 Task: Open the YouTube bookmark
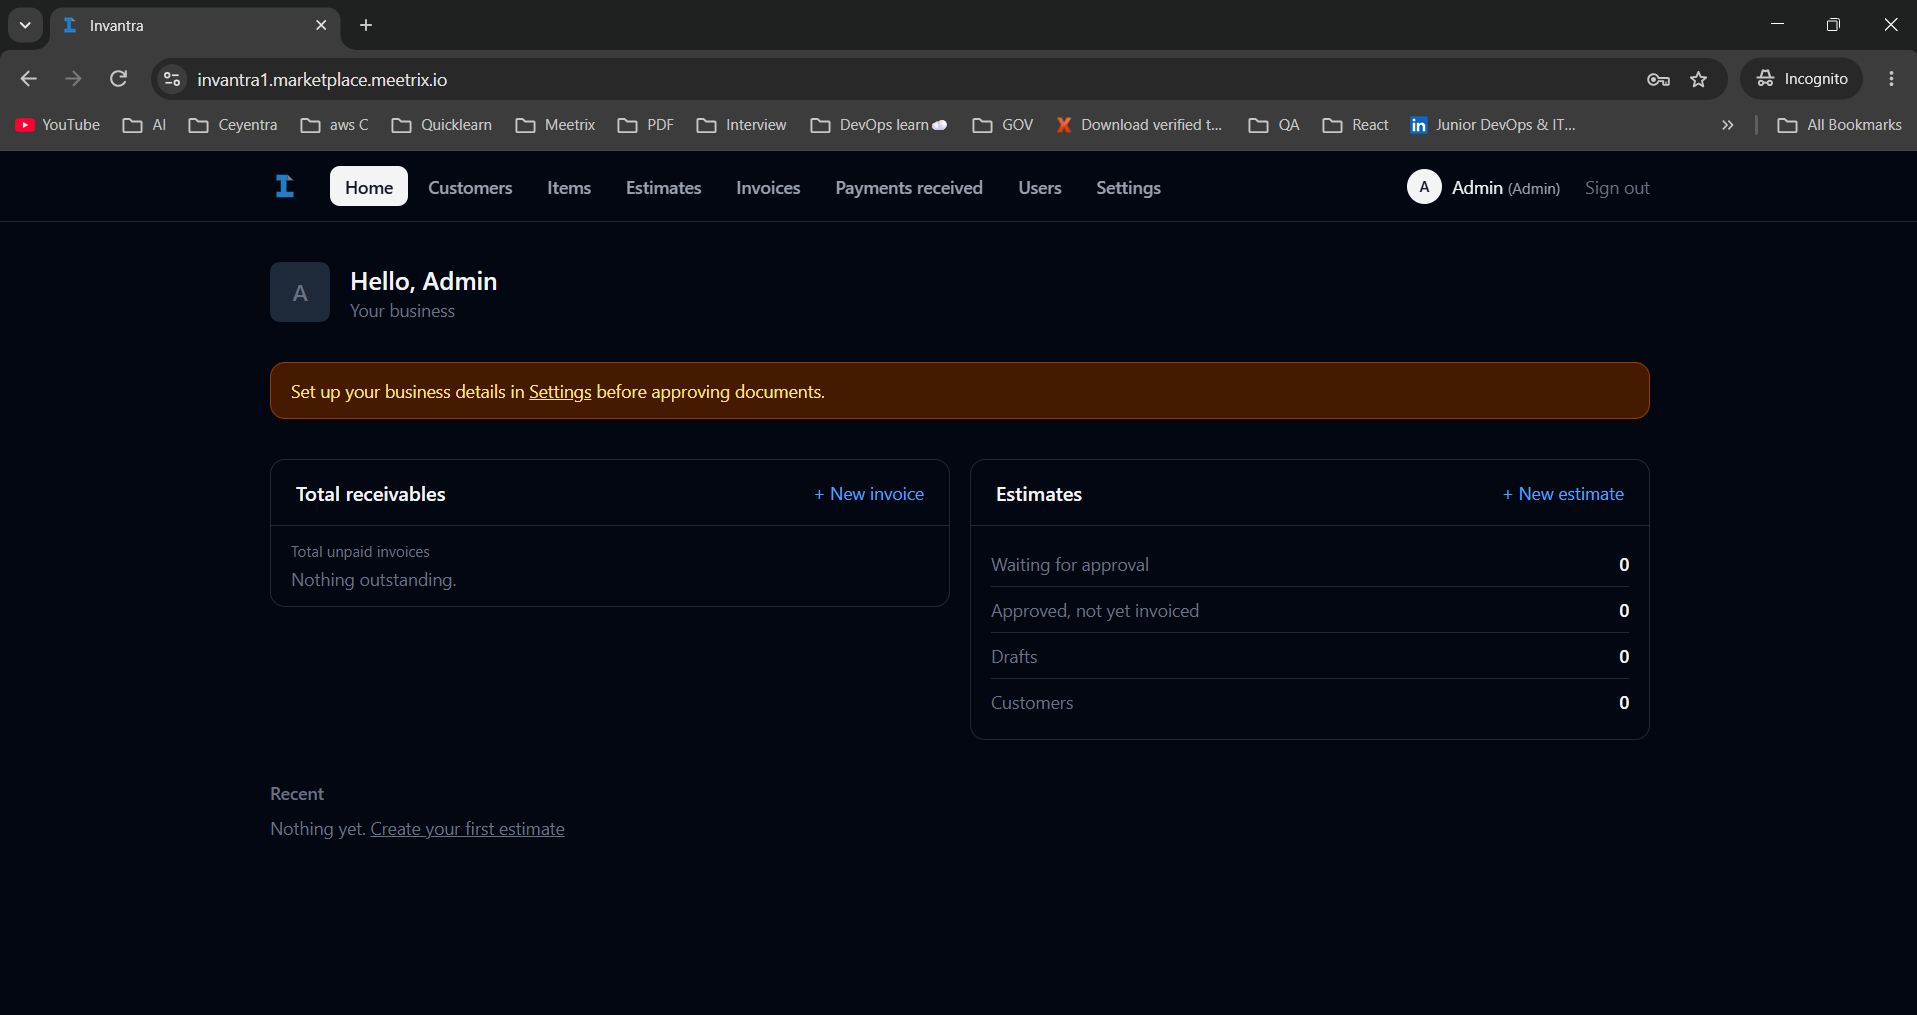[x=58, y=125]
